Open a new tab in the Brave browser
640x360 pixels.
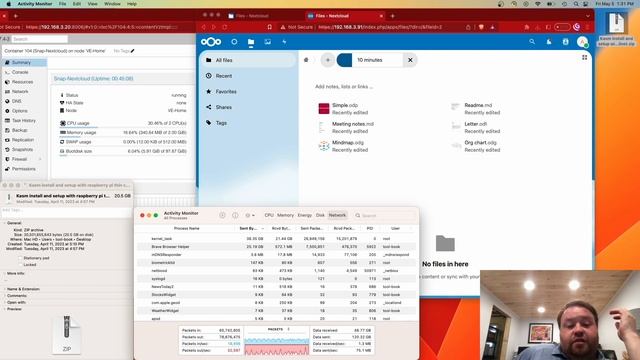point(392,16)
